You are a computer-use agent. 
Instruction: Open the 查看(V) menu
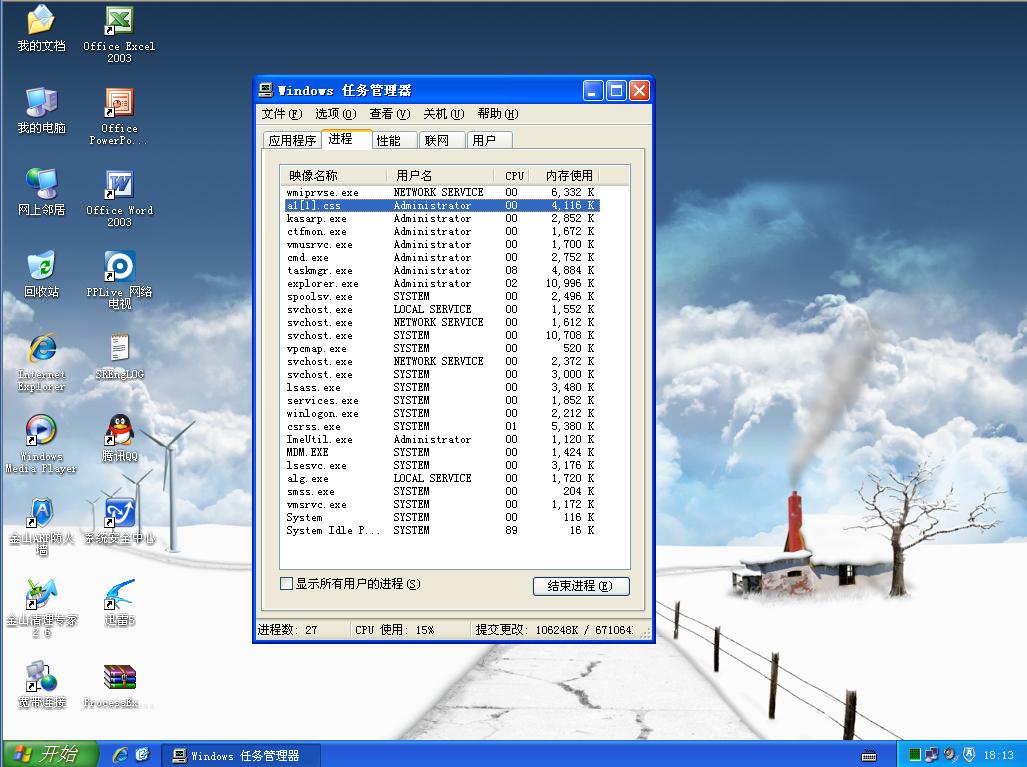(x=390, y=114)
